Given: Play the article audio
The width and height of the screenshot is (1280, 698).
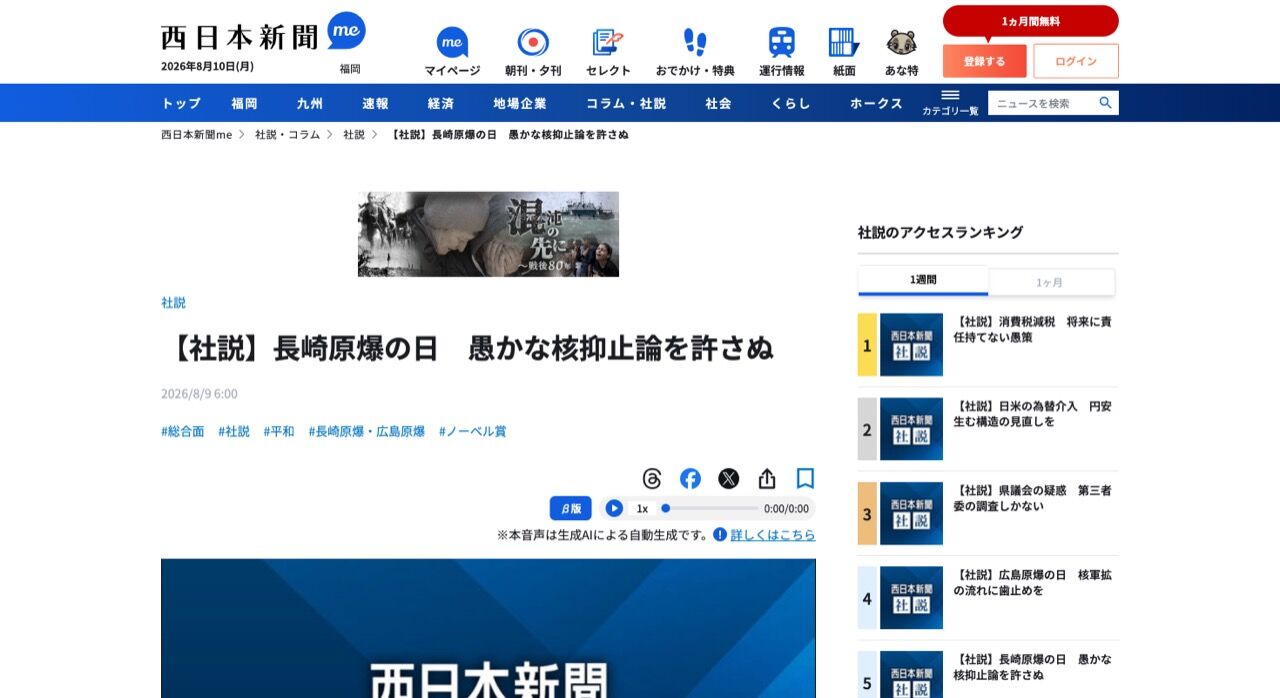Looking at the screenshot, I should coord(614,508).
